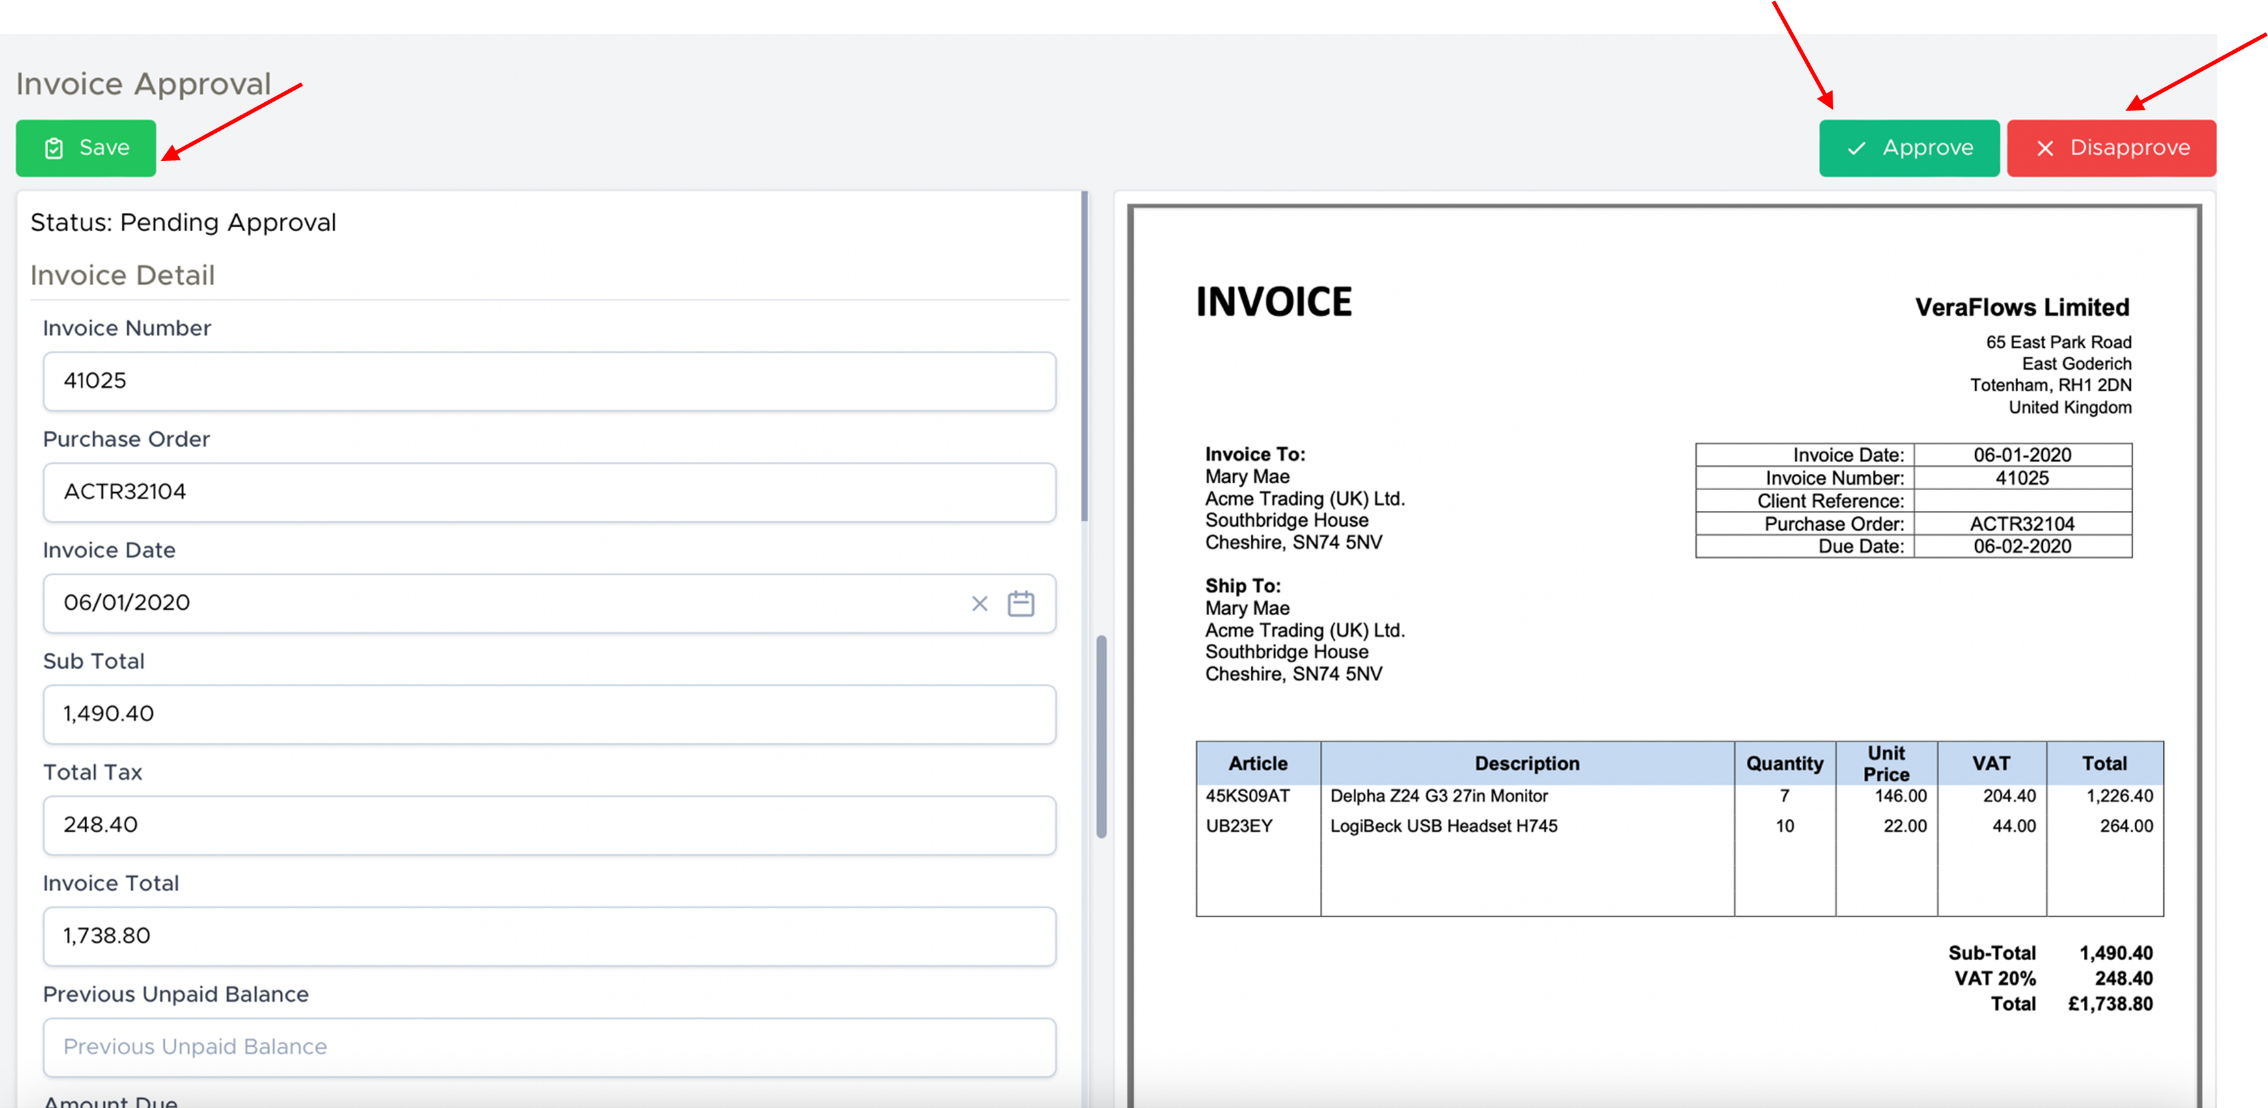This screenshot has height=1108, width=2268.
Task: Click the Save button
Action: pos(86,148)
